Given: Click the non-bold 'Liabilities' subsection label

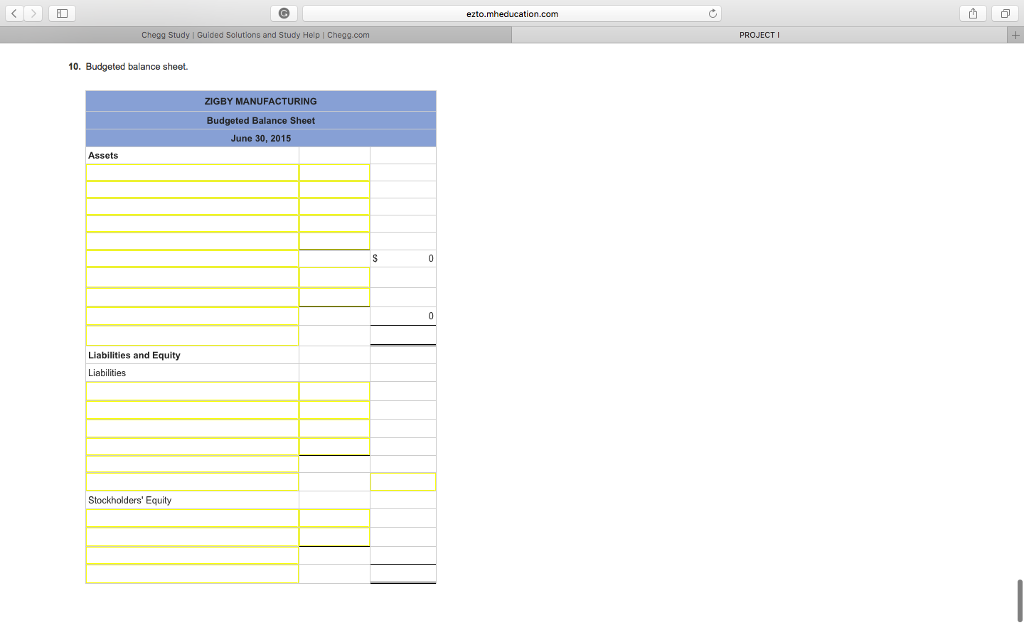Looking at the screenshot, I should (x=107, y=373).
